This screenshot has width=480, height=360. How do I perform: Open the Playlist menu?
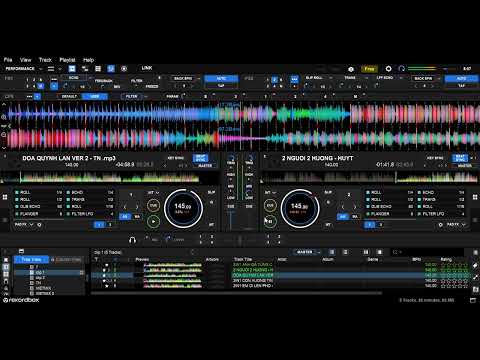[67, 60]
